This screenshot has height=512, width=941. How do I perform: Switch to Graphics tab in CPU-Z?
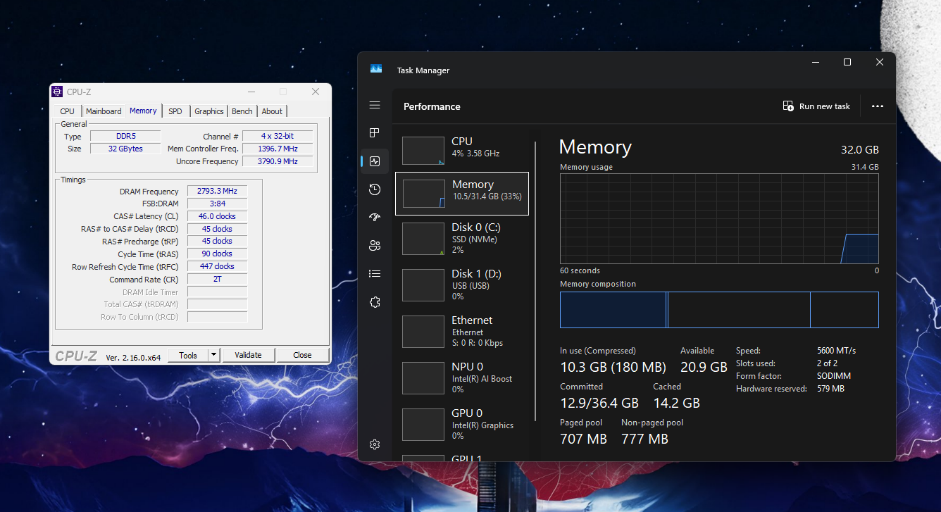[209, 111]
